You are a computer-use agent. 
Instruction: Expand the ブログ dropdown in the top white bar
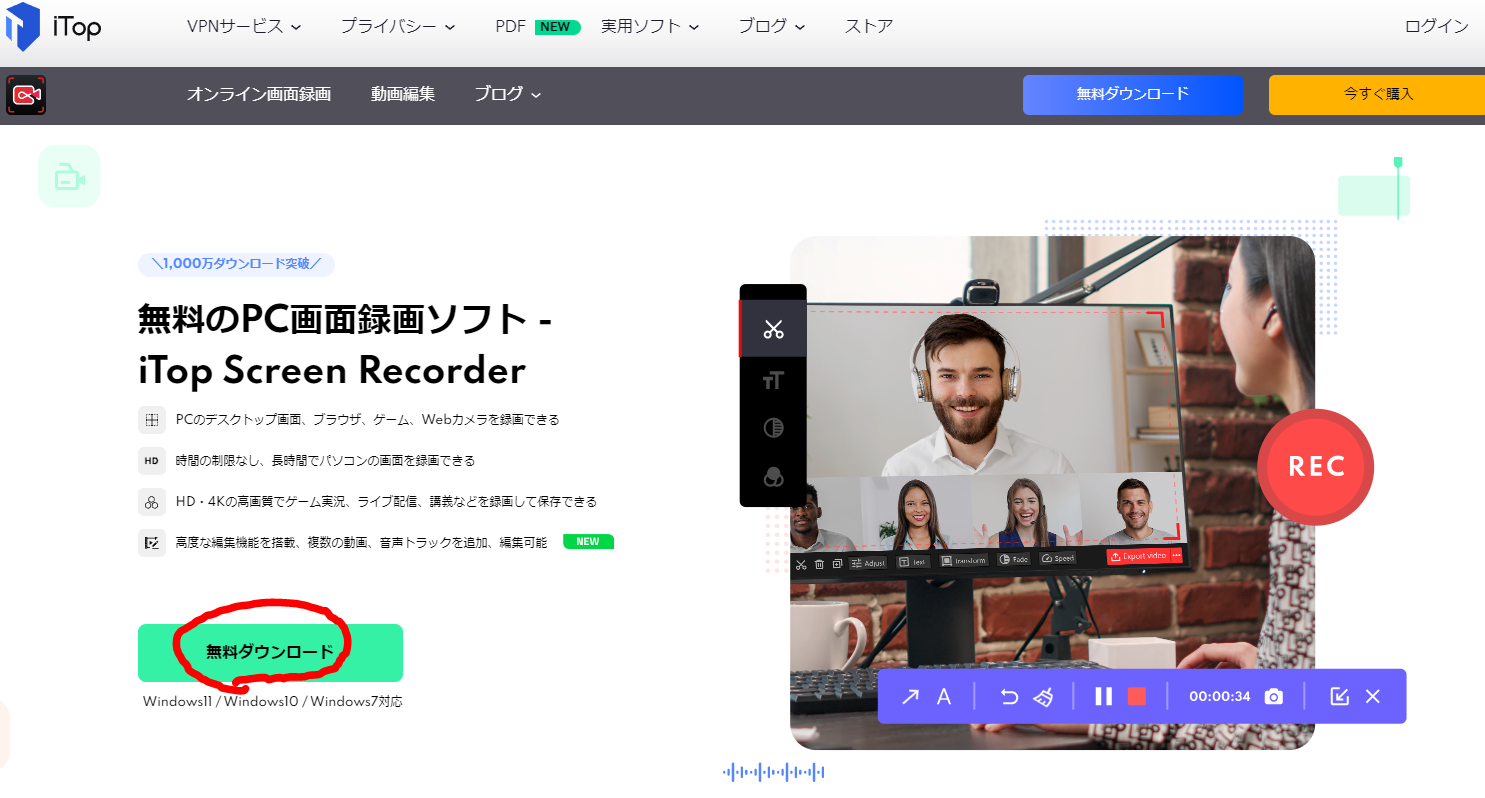(772, 27)
